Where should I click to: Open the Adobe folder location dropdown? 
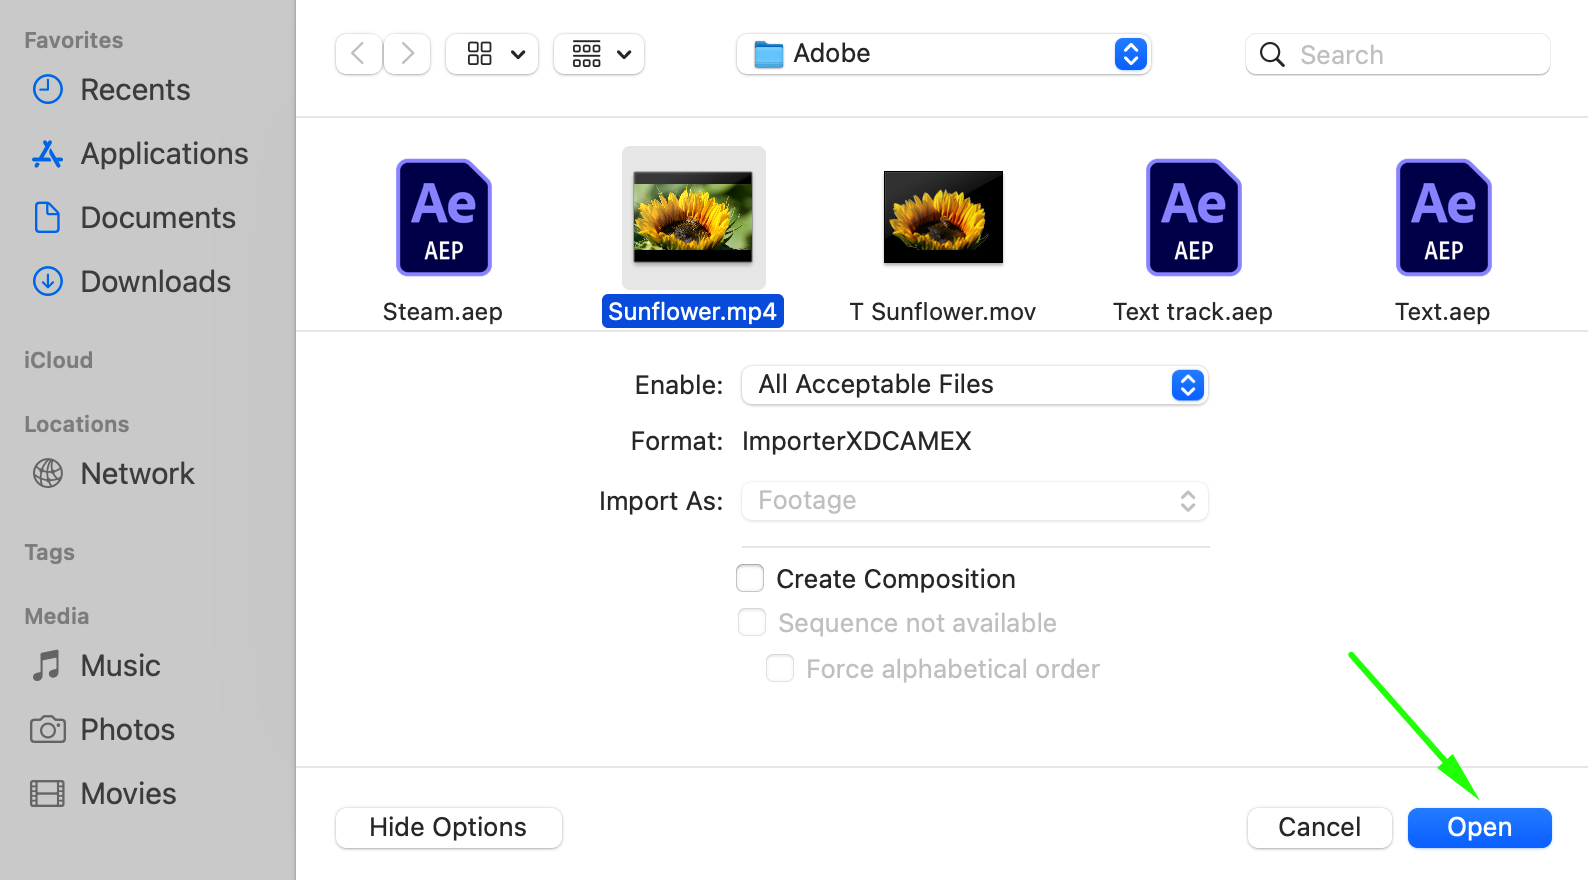coord(944,54)
